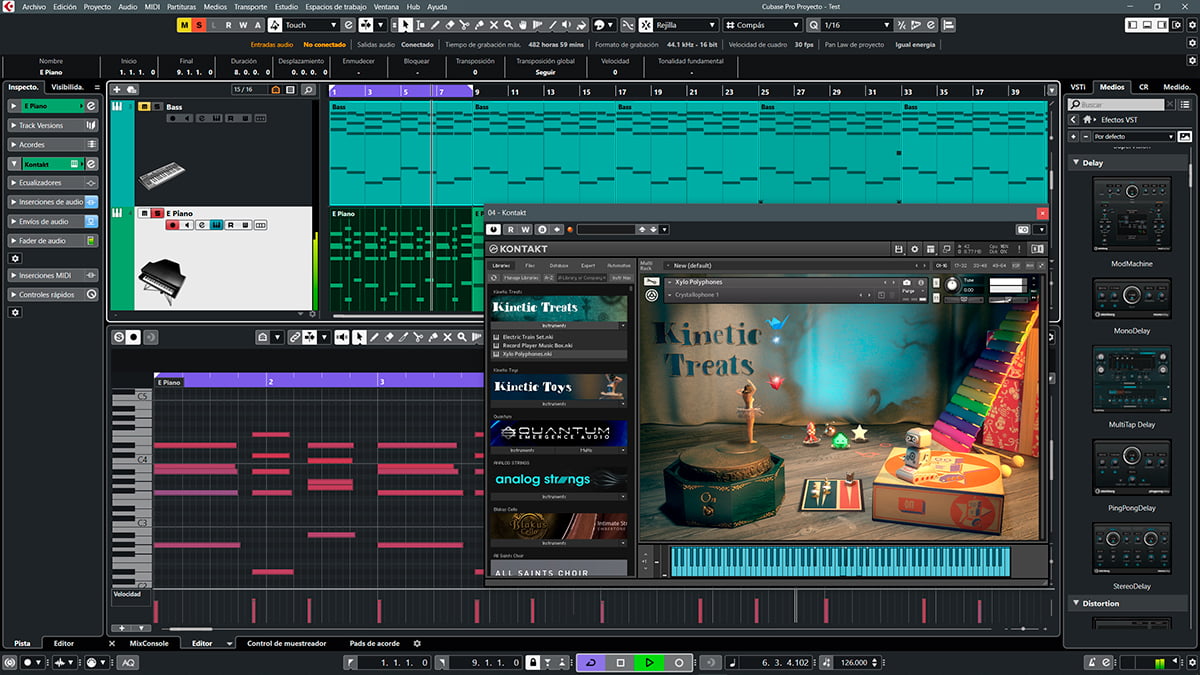
Task: Toggle global Read automation R button
Action: click(x=229, y=25)
